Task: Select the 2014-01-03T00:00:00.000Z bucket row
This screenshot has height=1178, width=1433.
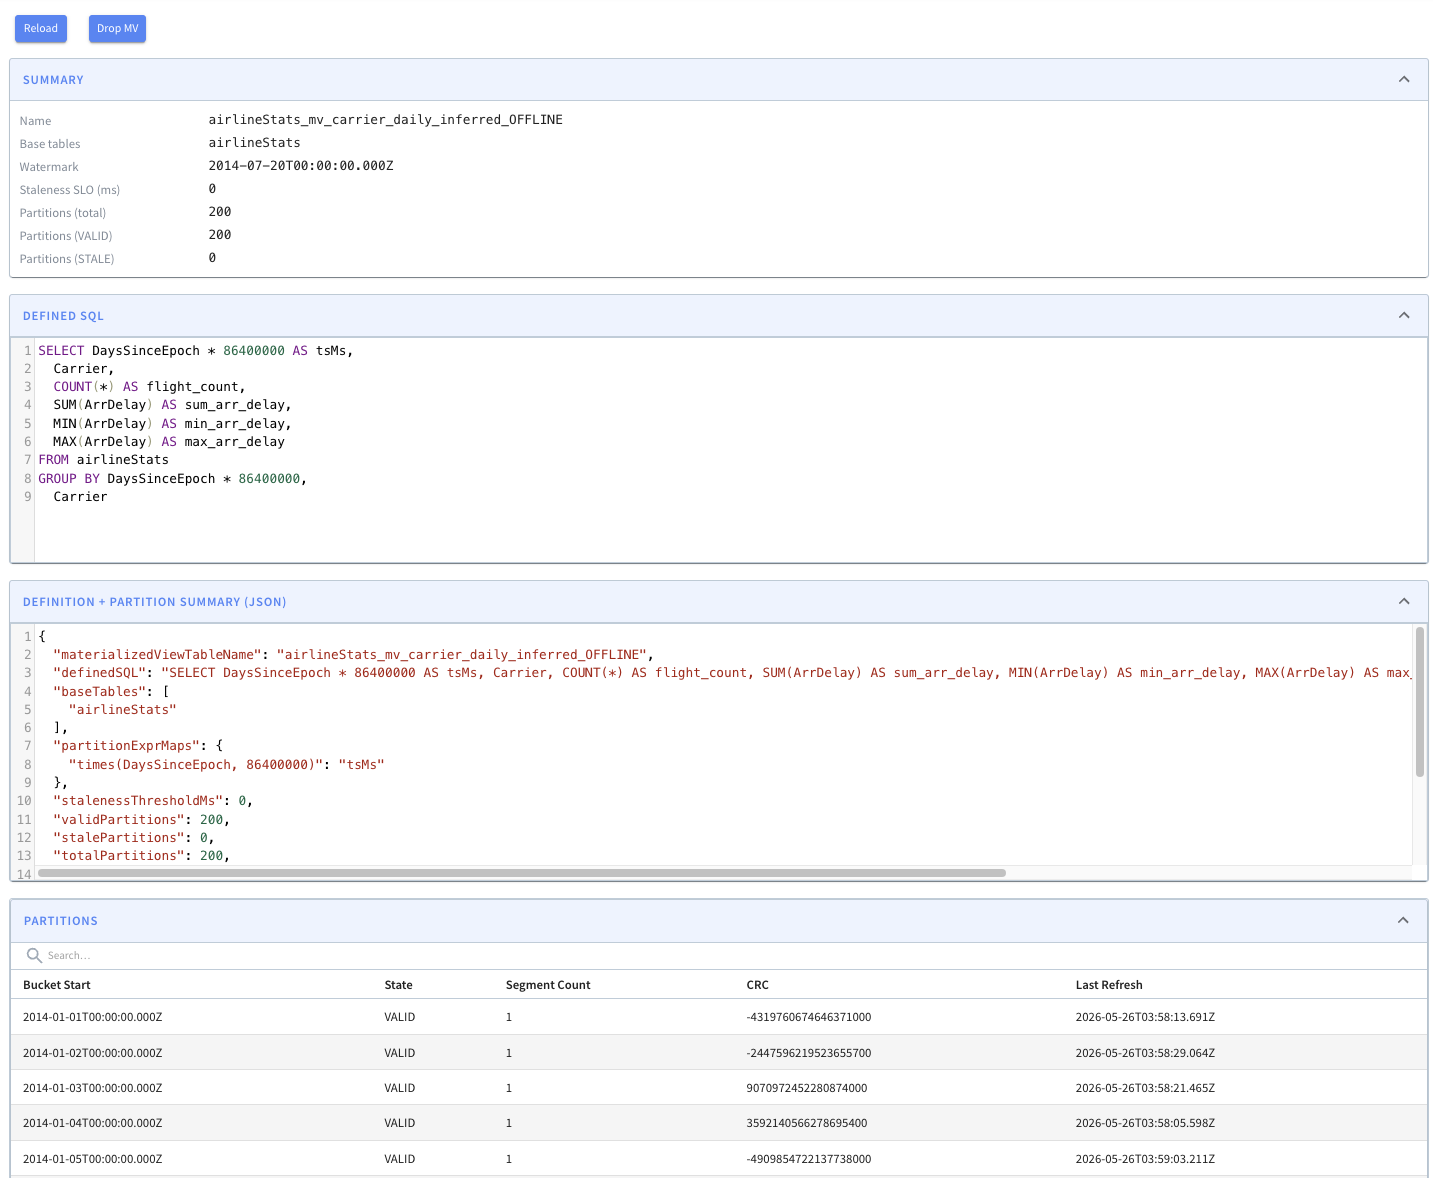Action: [718, 1088]
